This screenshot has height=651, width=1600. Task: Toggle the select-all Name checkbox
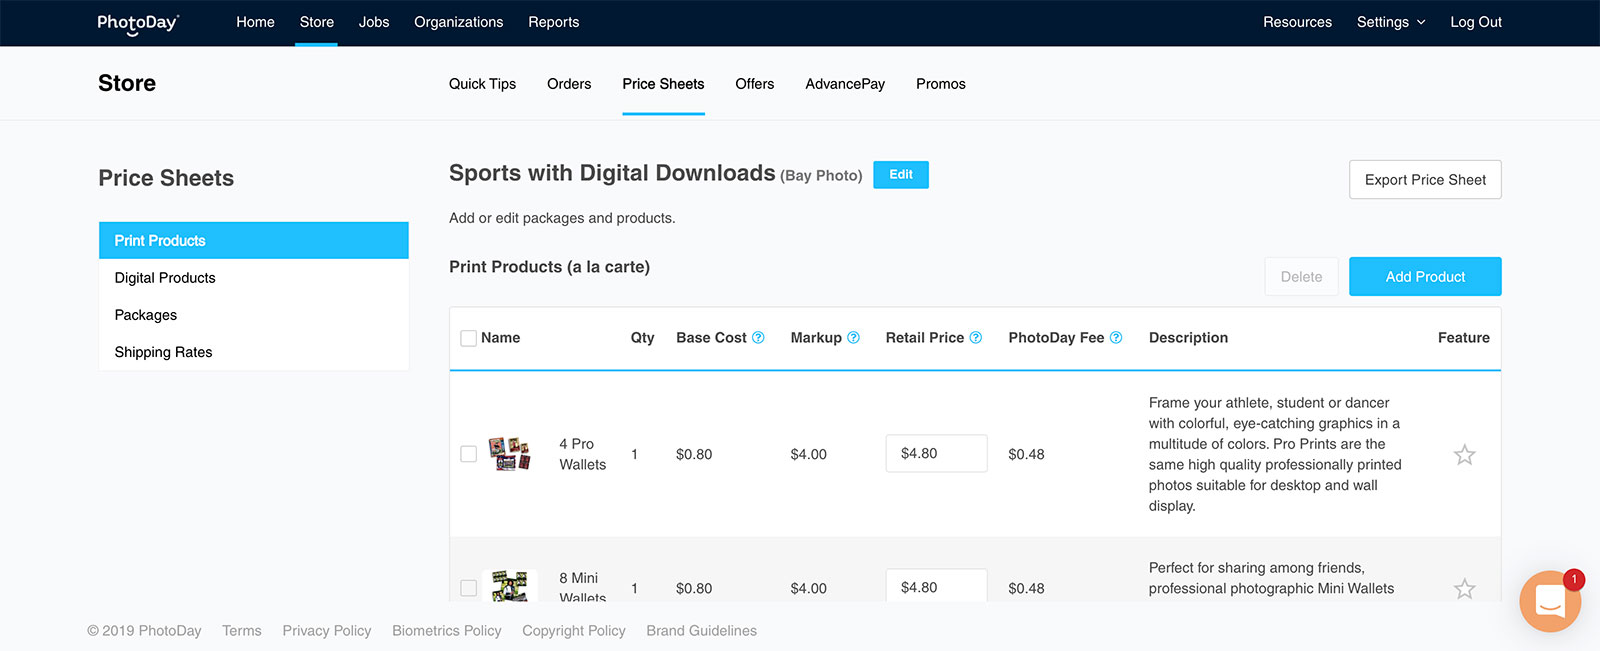click(x=468, y=338)
